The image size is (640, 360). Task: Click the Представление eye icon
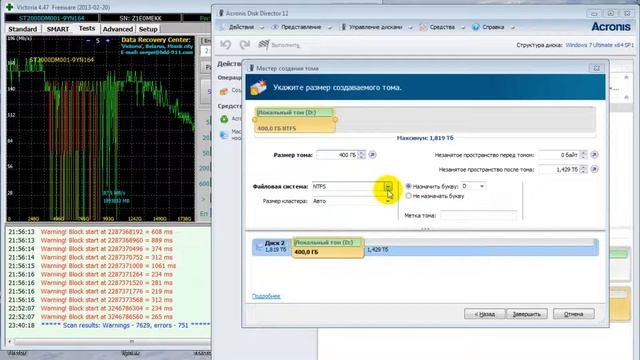tap(275, 27)
